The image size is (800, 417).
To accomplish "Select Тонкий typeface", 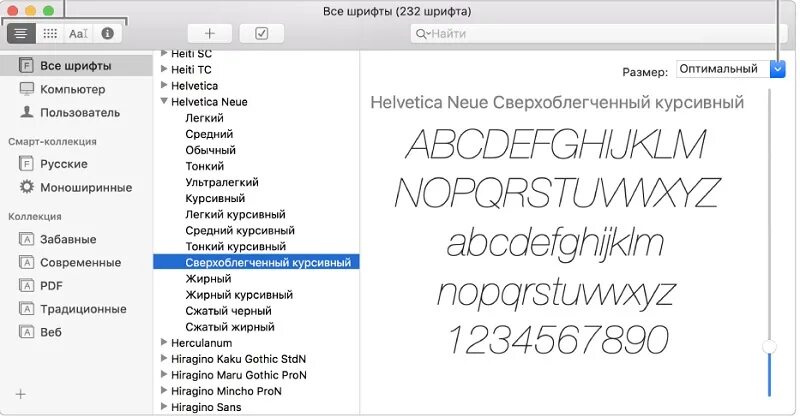I will 205,166.
